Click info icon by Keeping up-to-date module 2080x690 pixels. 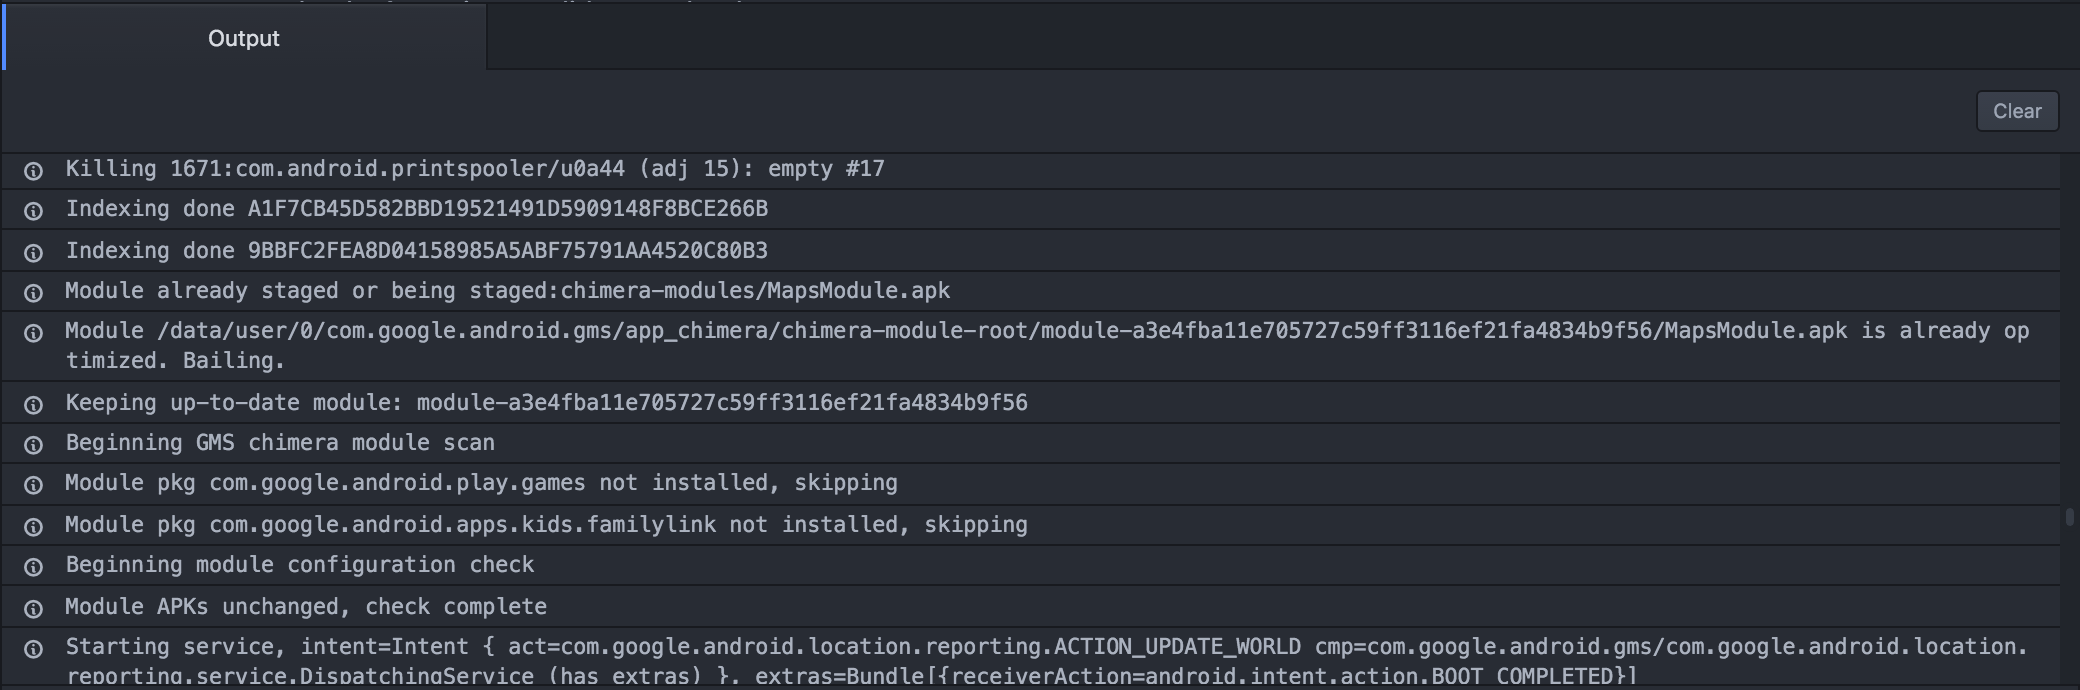(33, 405)
